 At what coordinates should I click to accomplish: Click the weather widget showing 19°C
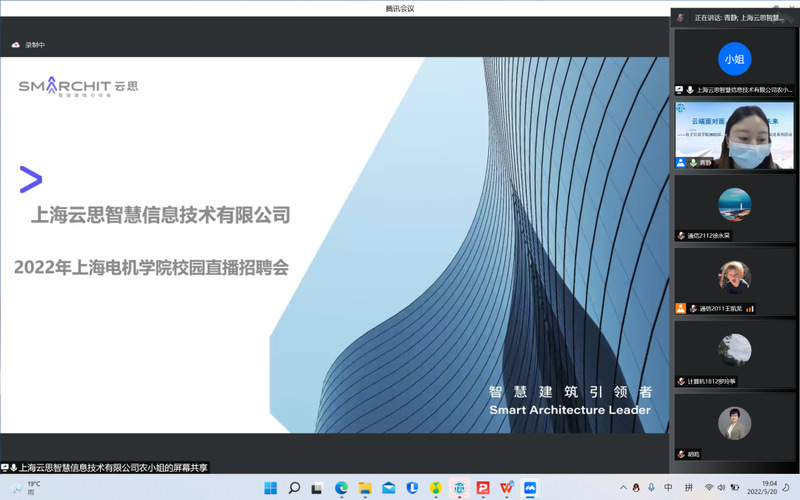click(25, 488)
